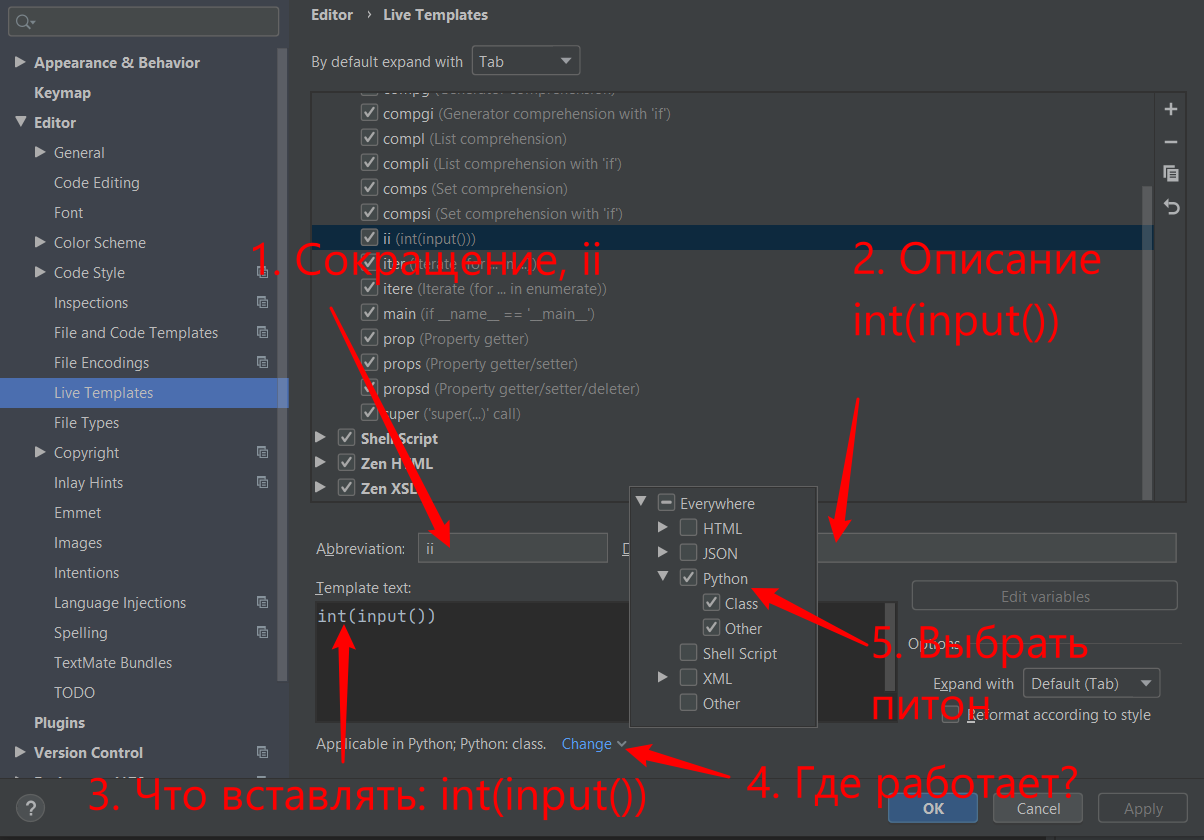This screenshot has height=840, width=1204.
Task: Uncheck the Python context checkbox
Action: [688, 578]
